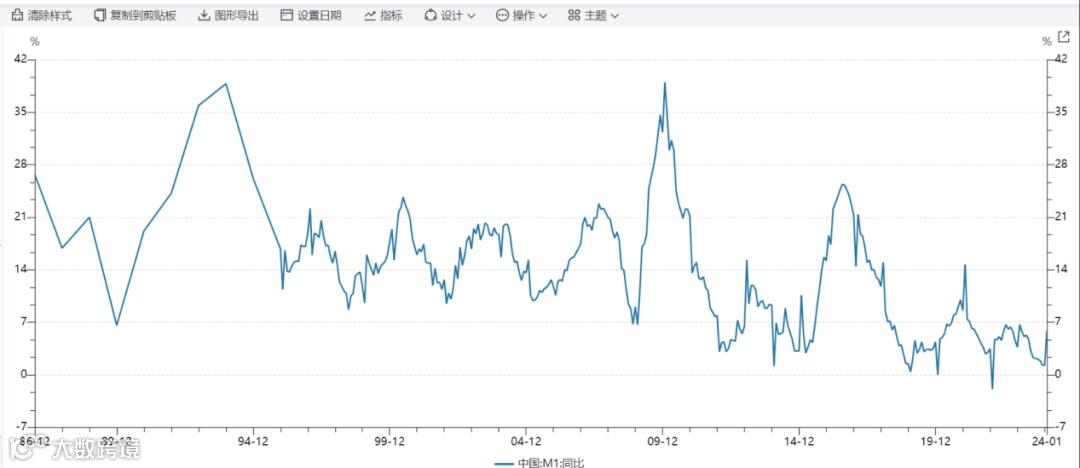The width and height of the screenshot is (1080, 468).
Task: Click the left axis value 14
Action: pos(21,269)
